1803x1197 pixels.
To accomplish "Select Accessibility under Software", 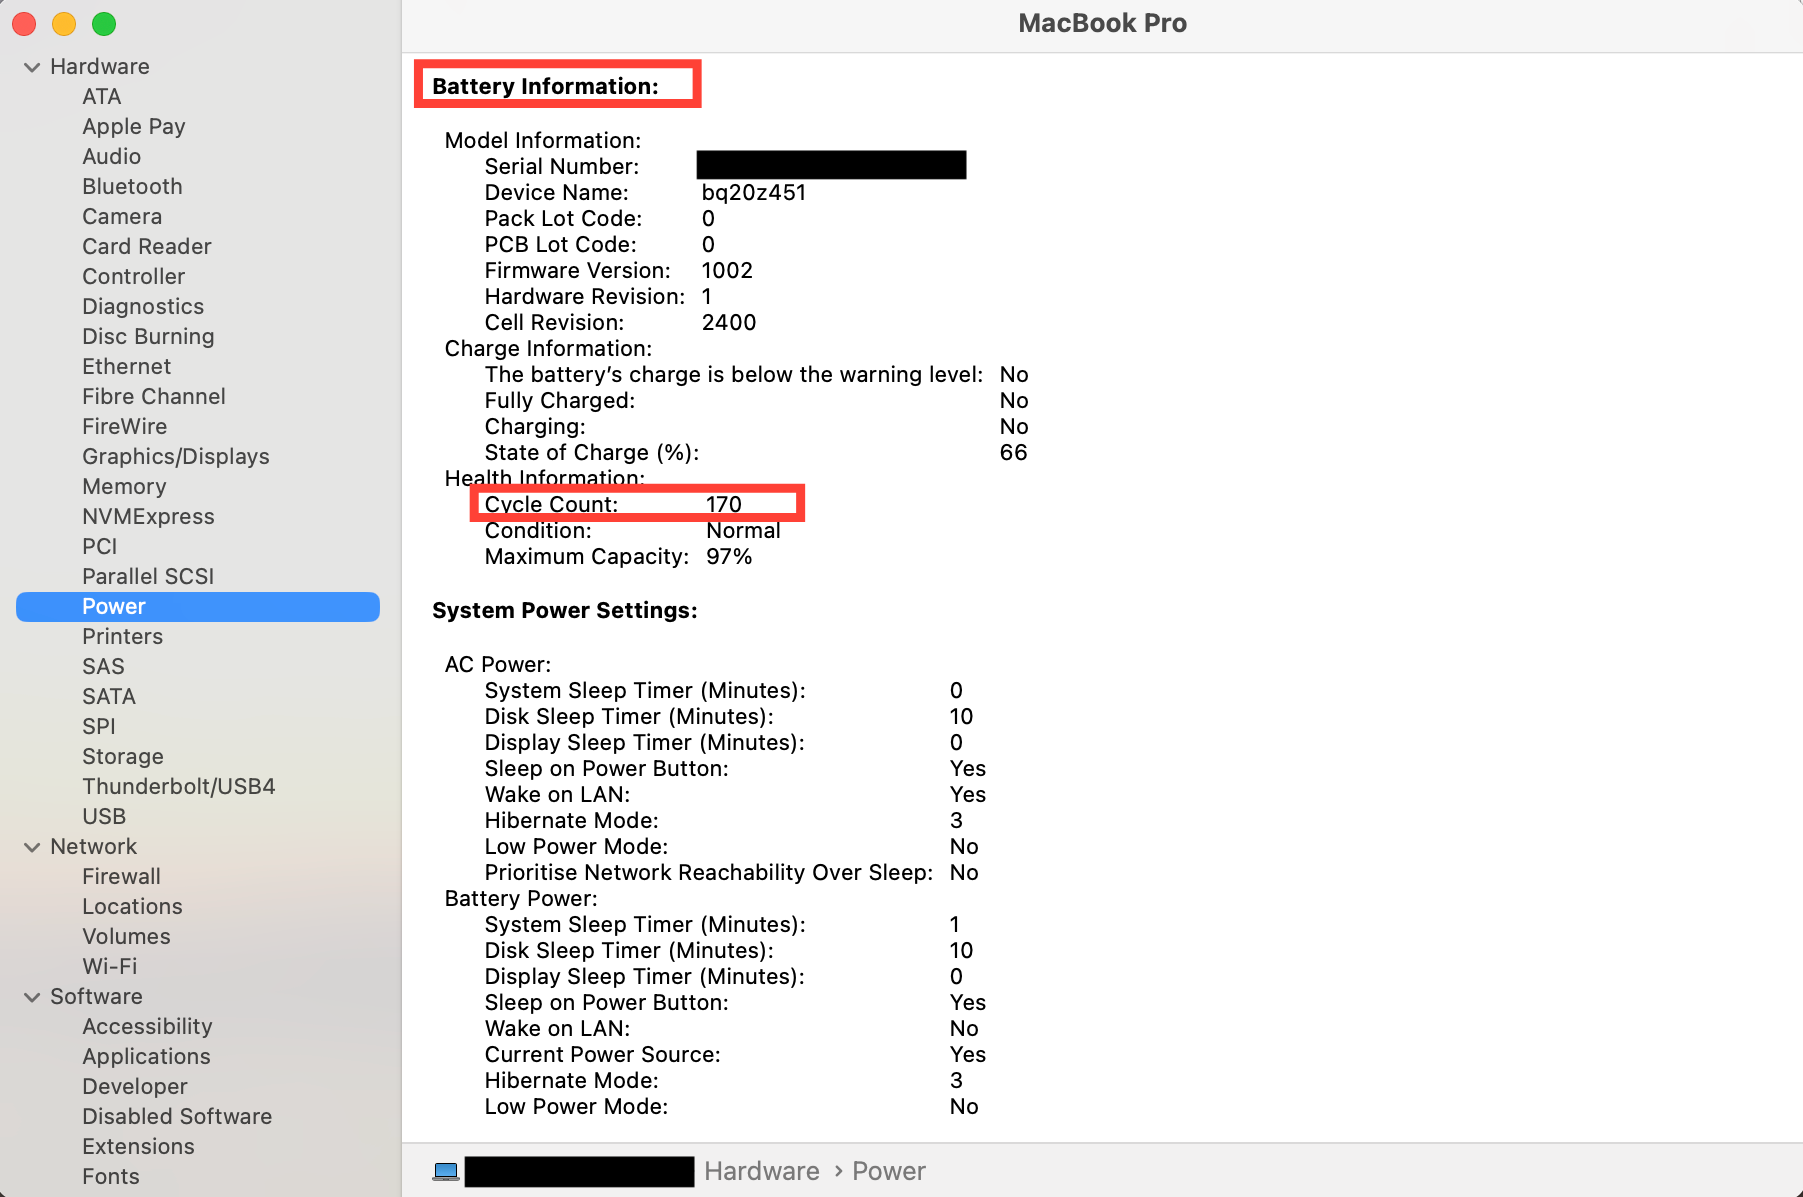I will click(x=147, y=1027).
